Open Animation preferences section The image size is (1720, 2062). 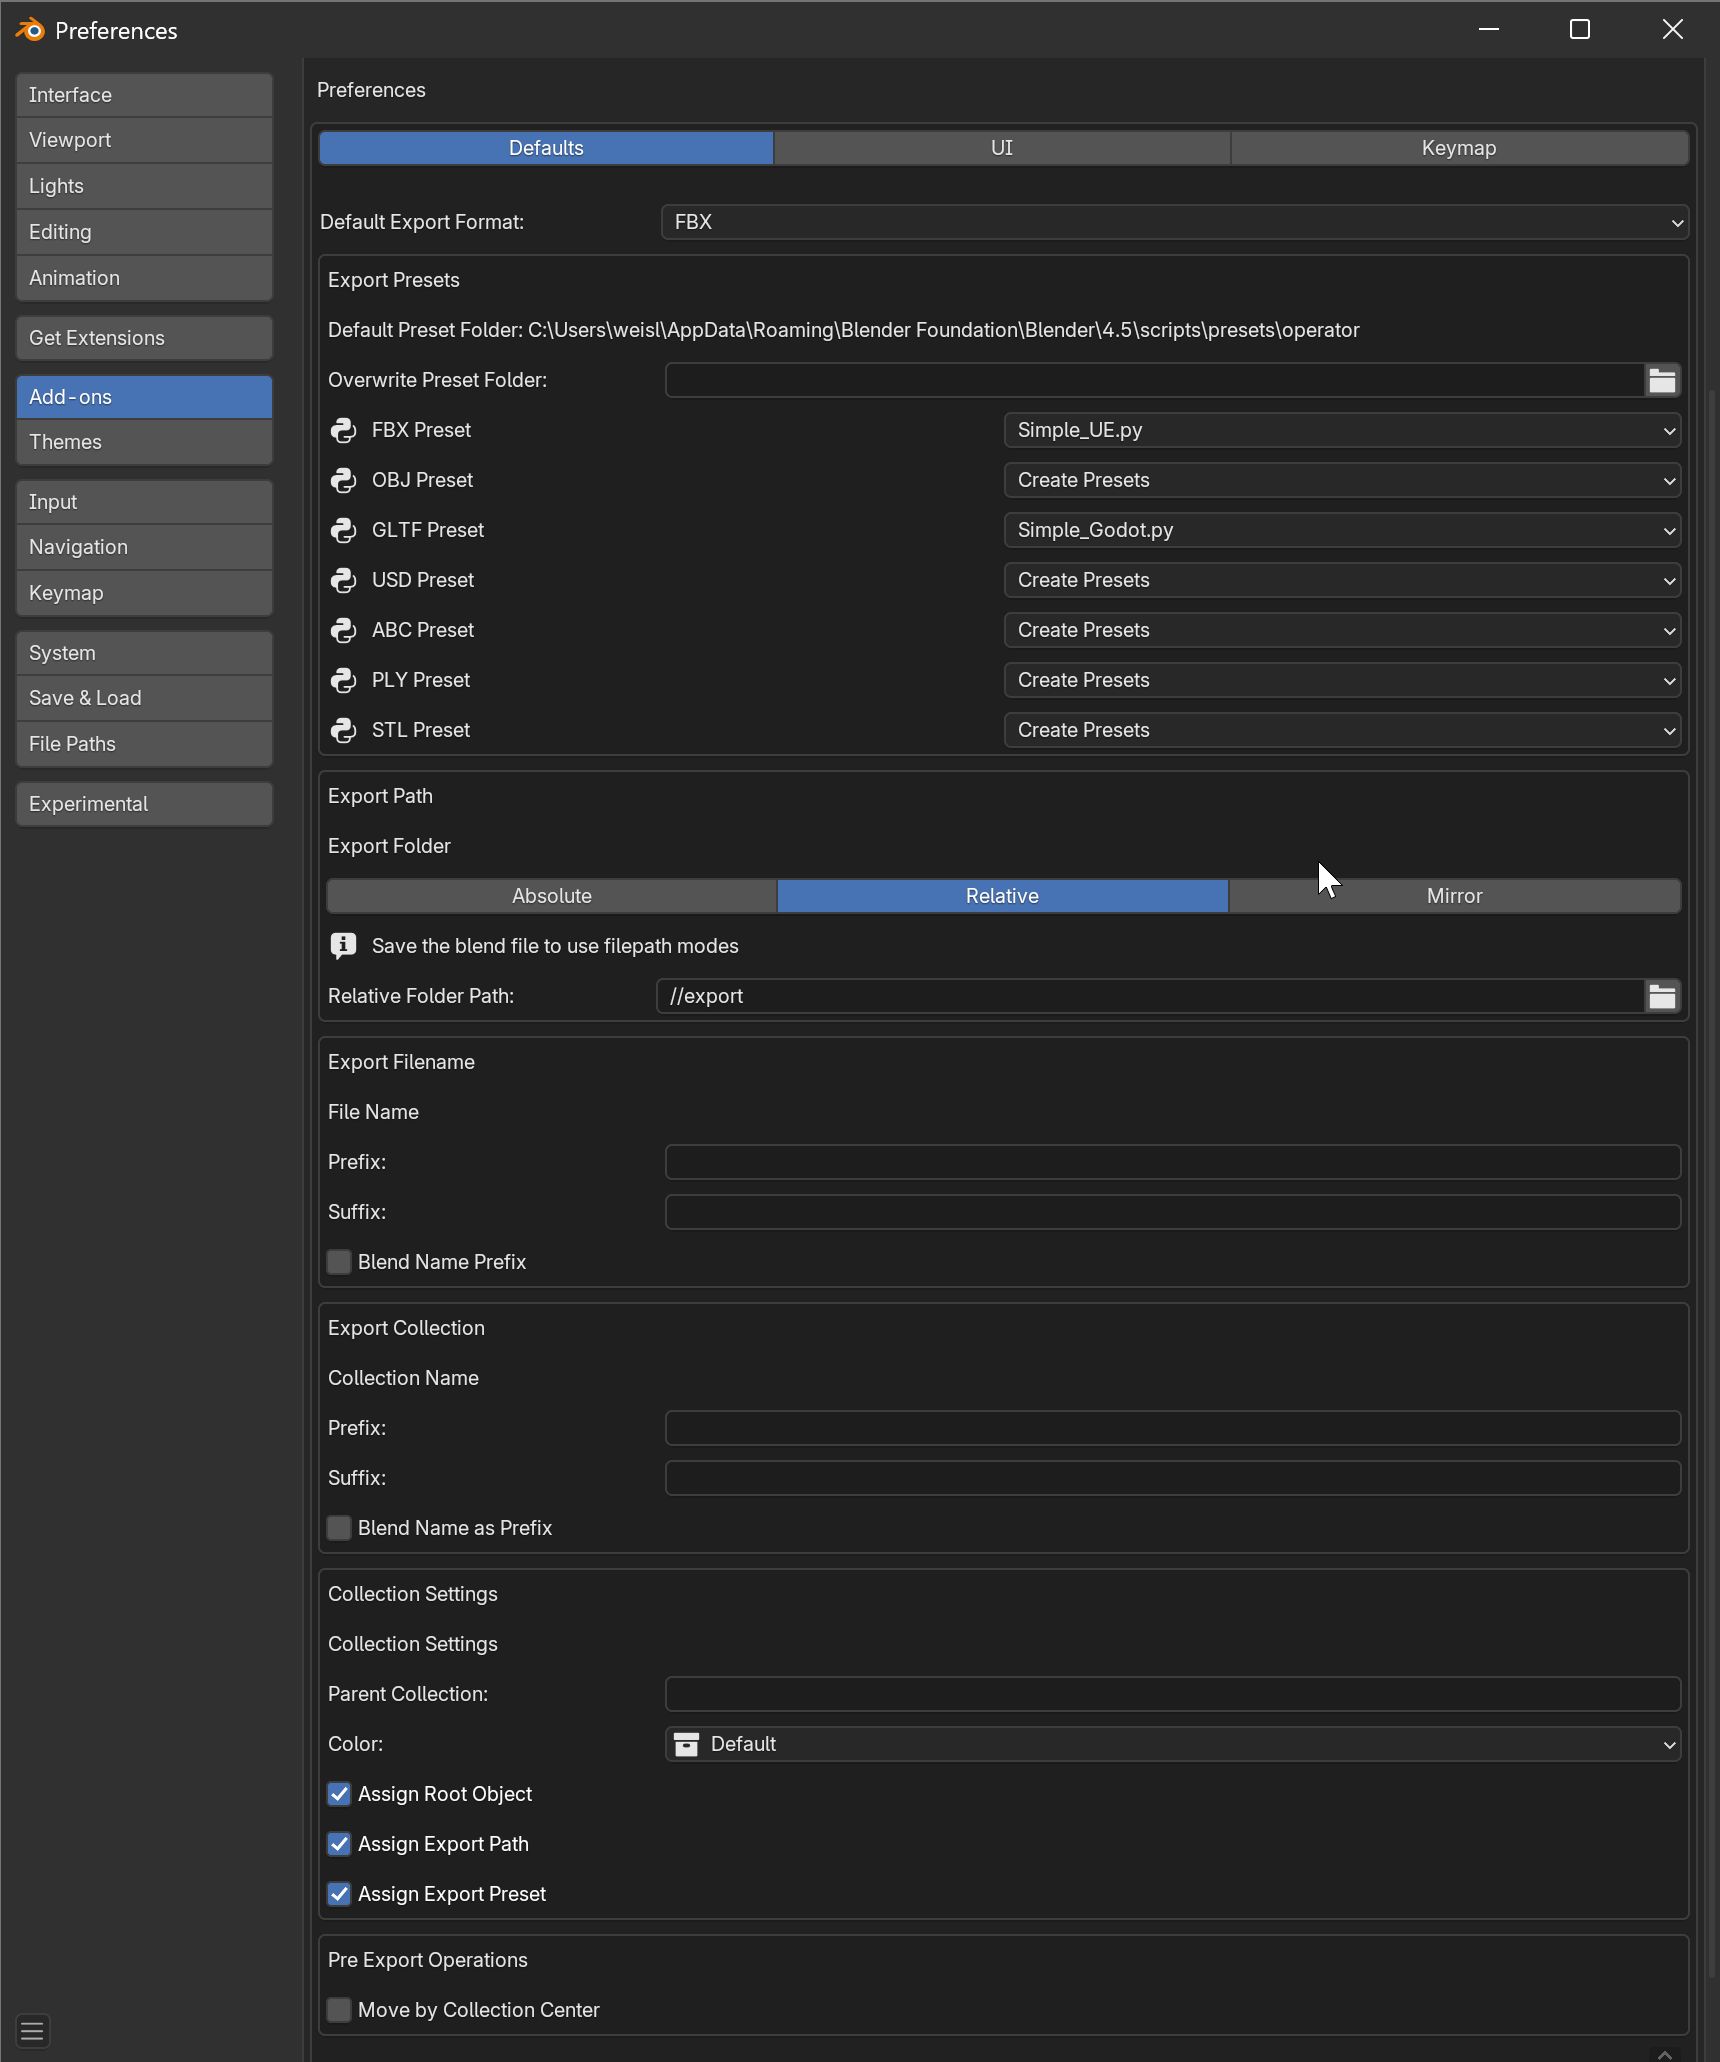point(144,278)
